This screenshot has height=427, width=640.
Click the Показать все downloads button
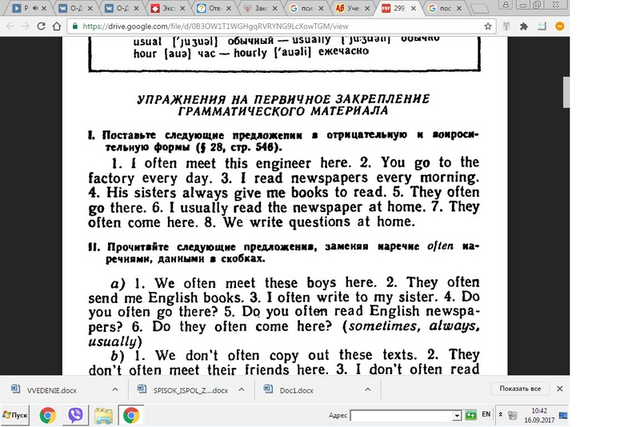pos(520,389)
